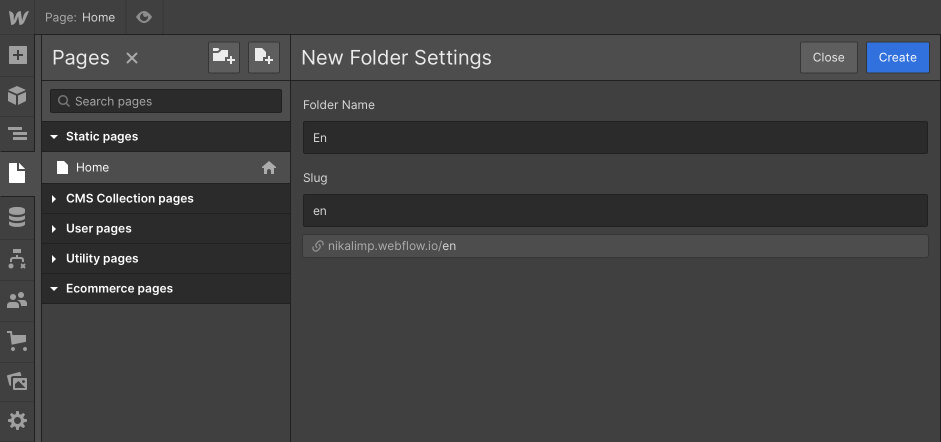The width and height of the screenshot is (941, 442).
Task: Click the blue Create button
Action: point(897,58)
